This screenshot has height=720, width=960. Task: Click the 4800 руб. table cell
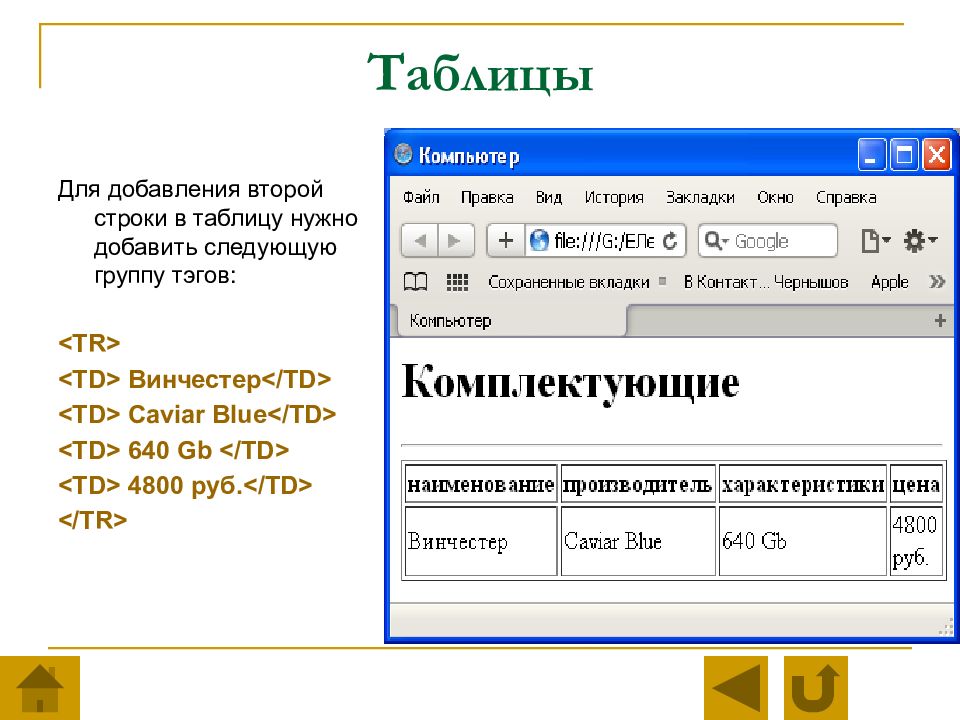[916, 541]
